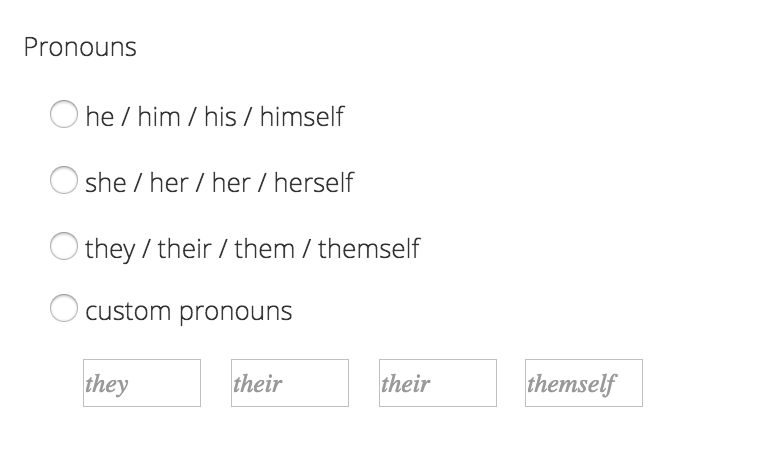Click the "she / her / her / herself" label text
Viewport: 758px width, 450px height.
coord(219,182)
